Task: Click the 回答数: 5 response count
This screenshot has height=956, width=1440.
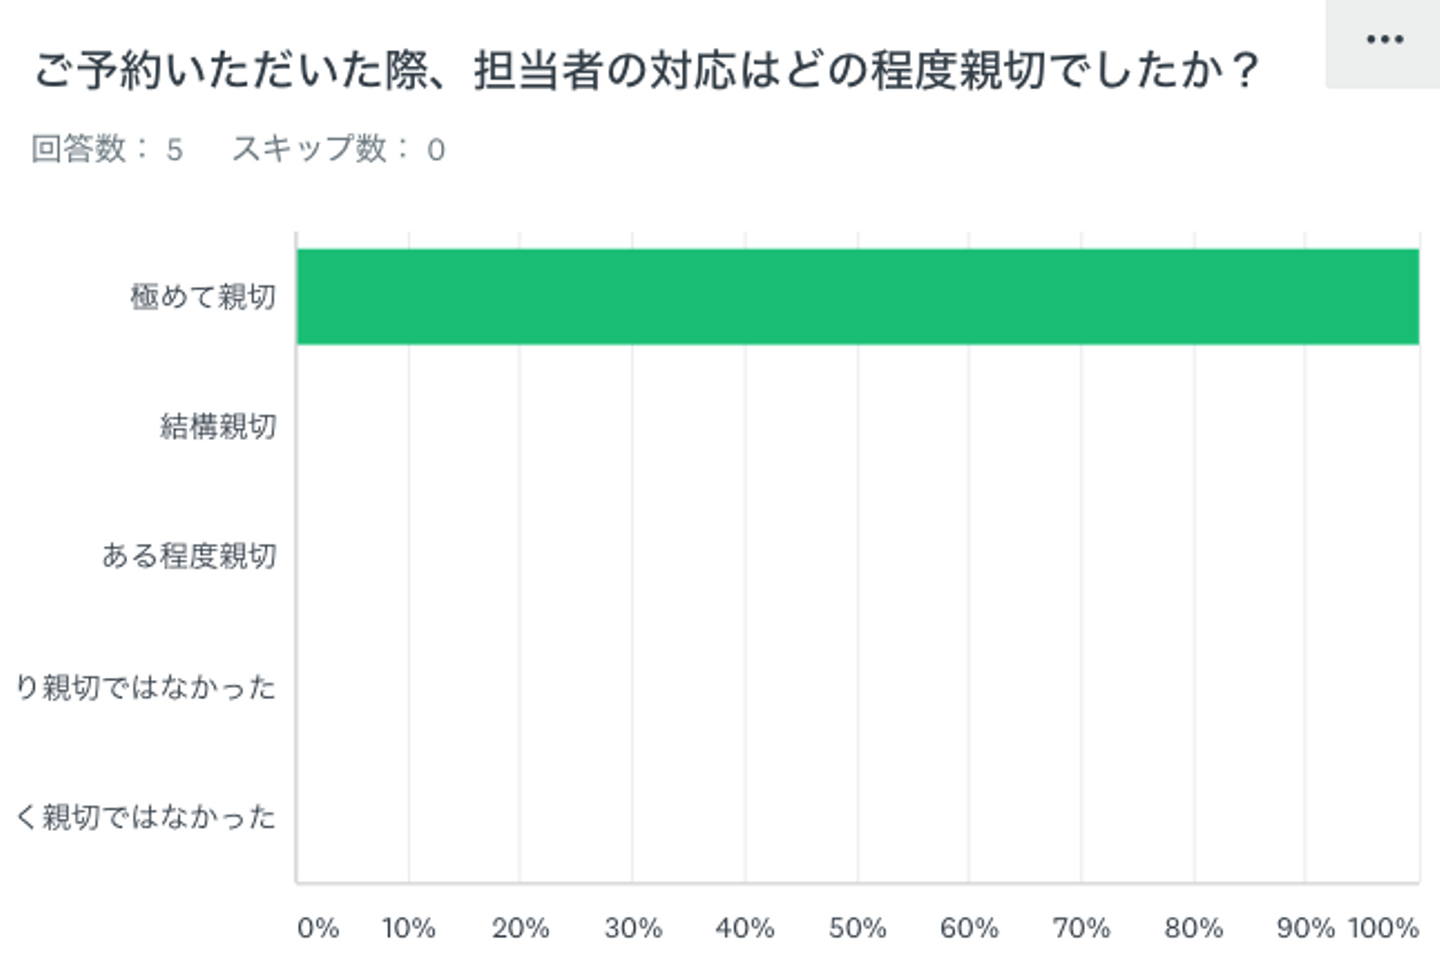Action: click(107, 149)
